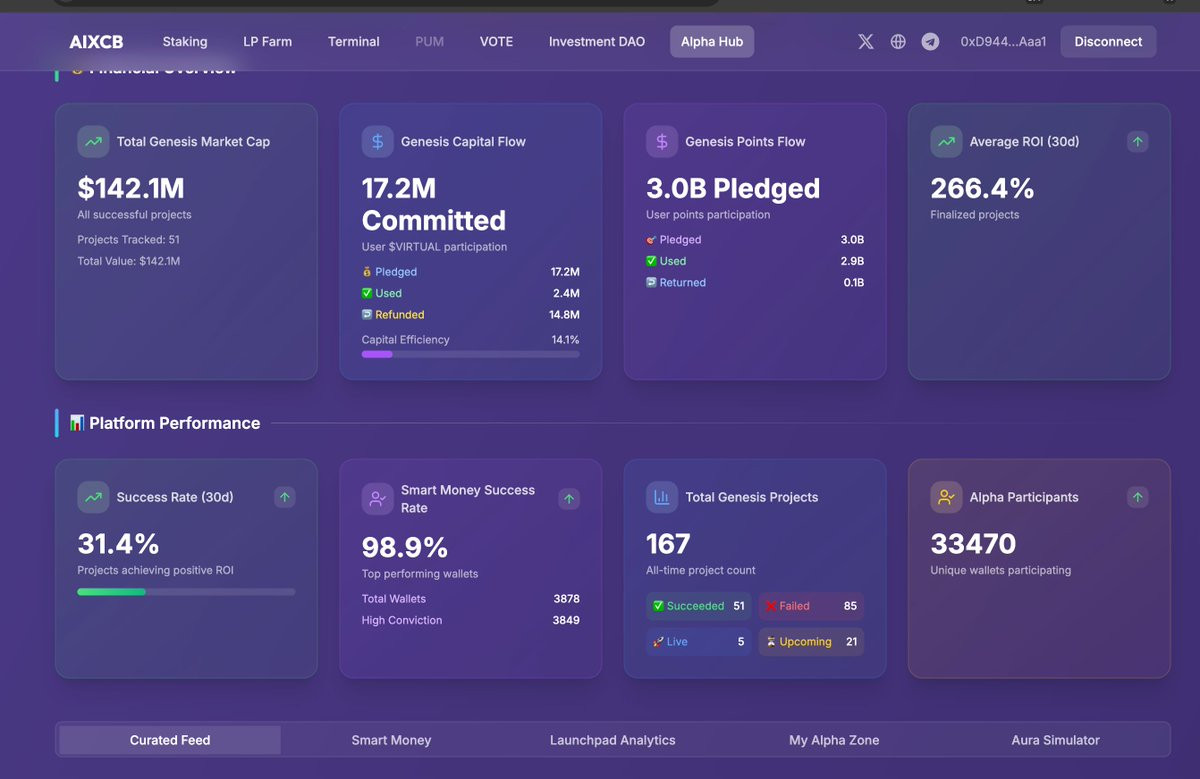The image size is (1200, 779).
Task: Open the Launchpad Analytics tab
Action: pos(613,740)
